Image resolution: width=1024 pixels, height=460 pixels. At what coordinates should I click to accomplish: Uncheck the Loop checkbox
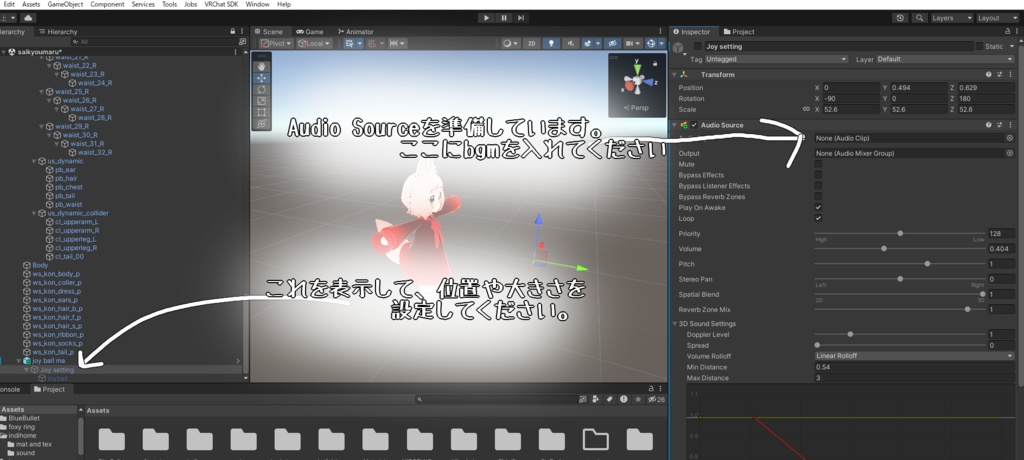[818, 218]
